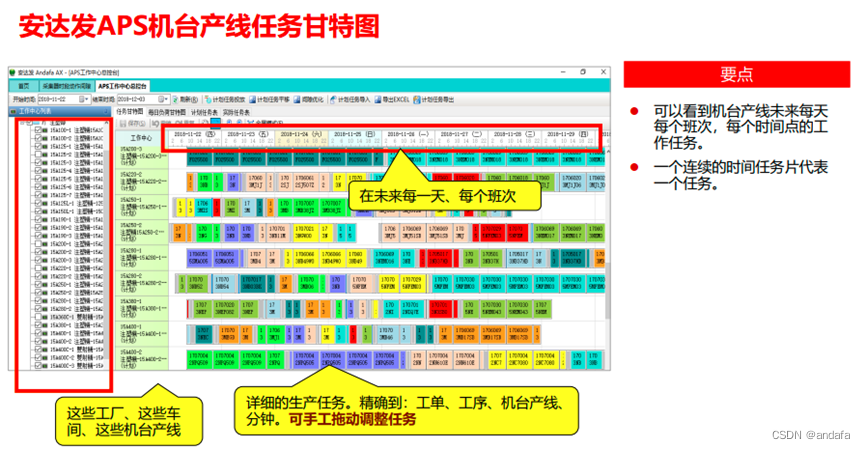Toggle the checkbox for 15A100-1
Image resolution: width=865 pixels, height=449 pixels.
[x=38, y=130]
